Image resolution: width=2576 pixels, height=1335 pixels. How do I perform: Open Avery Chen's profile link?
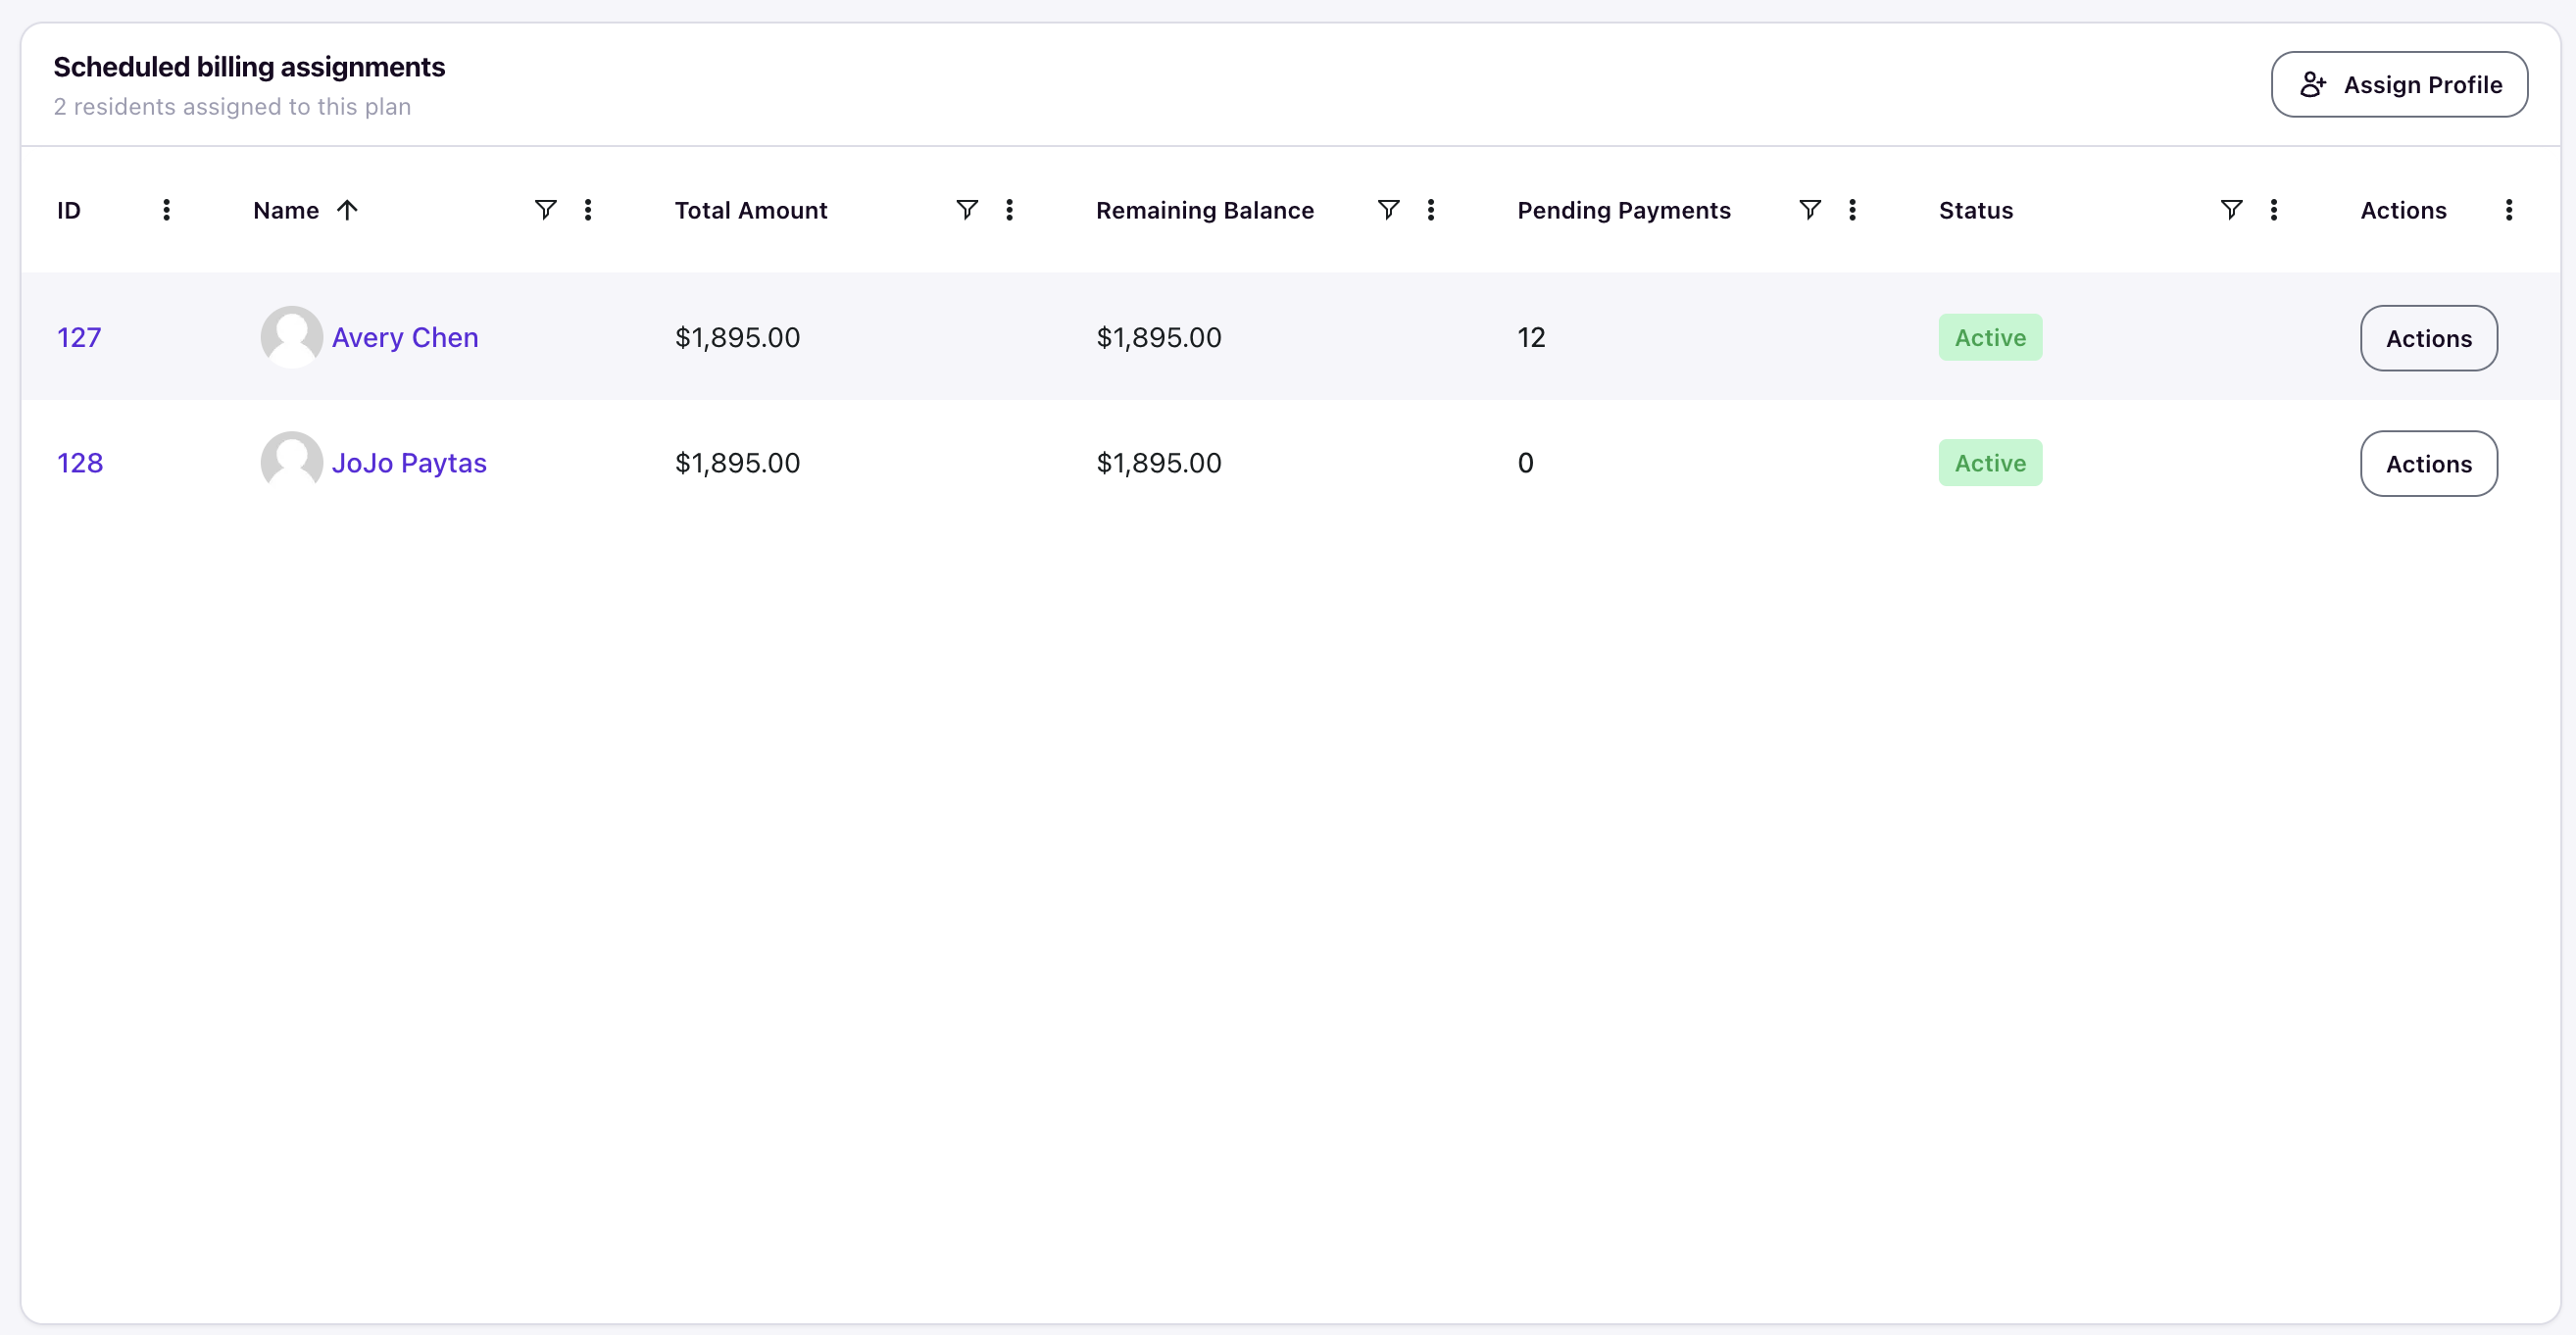click(x=405, y=338)
